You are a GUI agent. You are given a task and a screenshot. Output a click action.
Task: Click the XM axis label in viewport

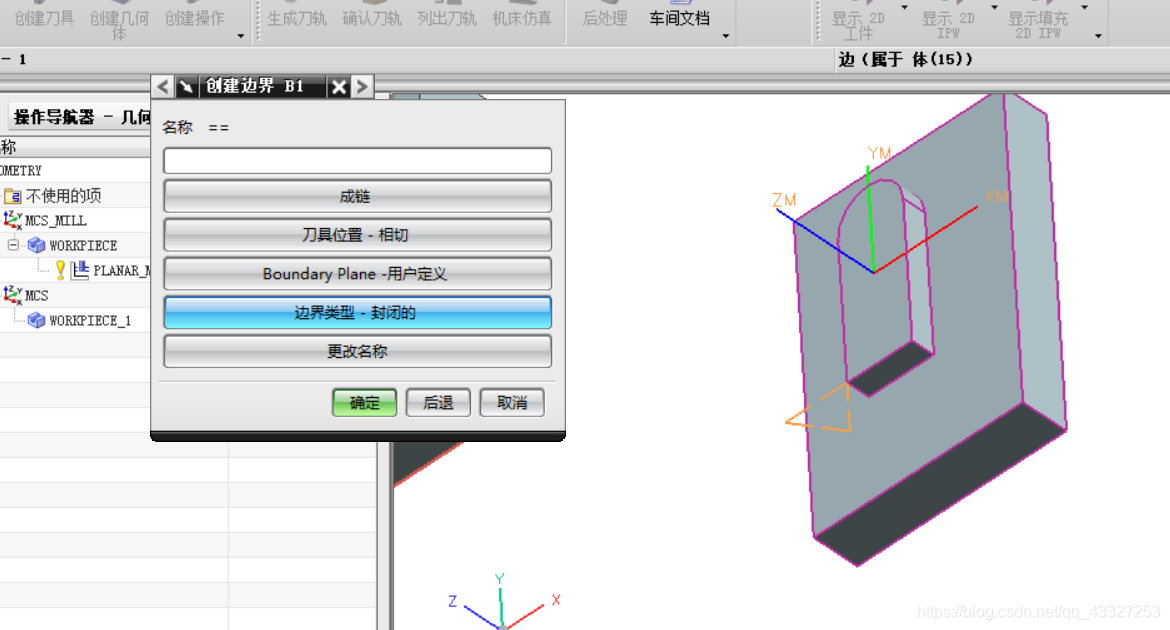[997, 197]
